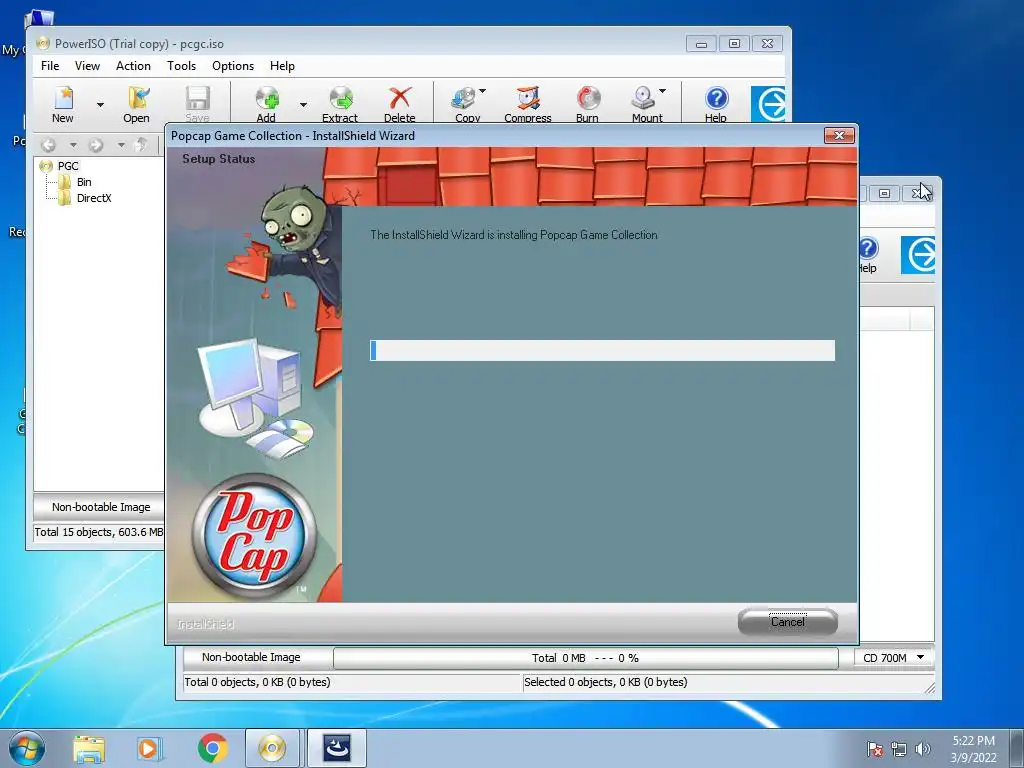Open the Windows Start menu
Image resolution: width=1024 pixels, height=768 pixels.
[x=27, y=748]
